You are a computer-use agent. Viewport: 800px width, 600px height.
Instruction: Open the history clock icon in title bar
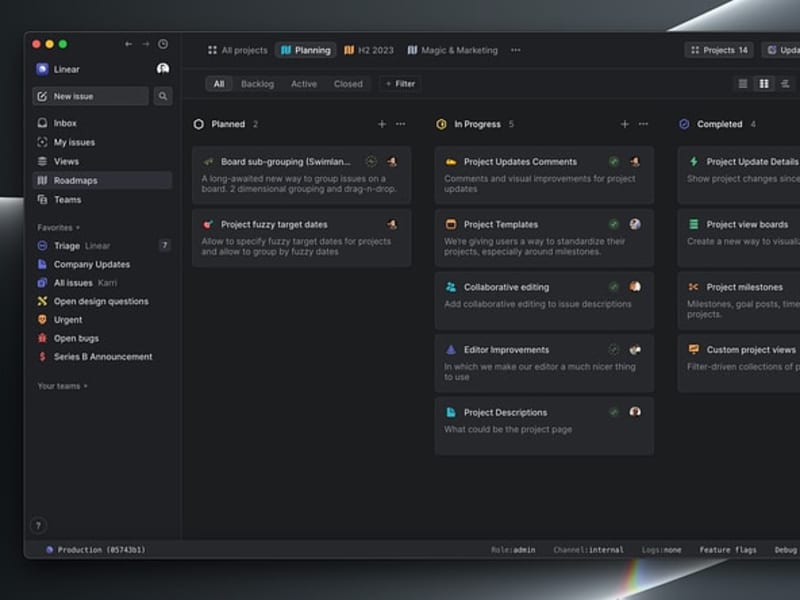pos(163,44)
